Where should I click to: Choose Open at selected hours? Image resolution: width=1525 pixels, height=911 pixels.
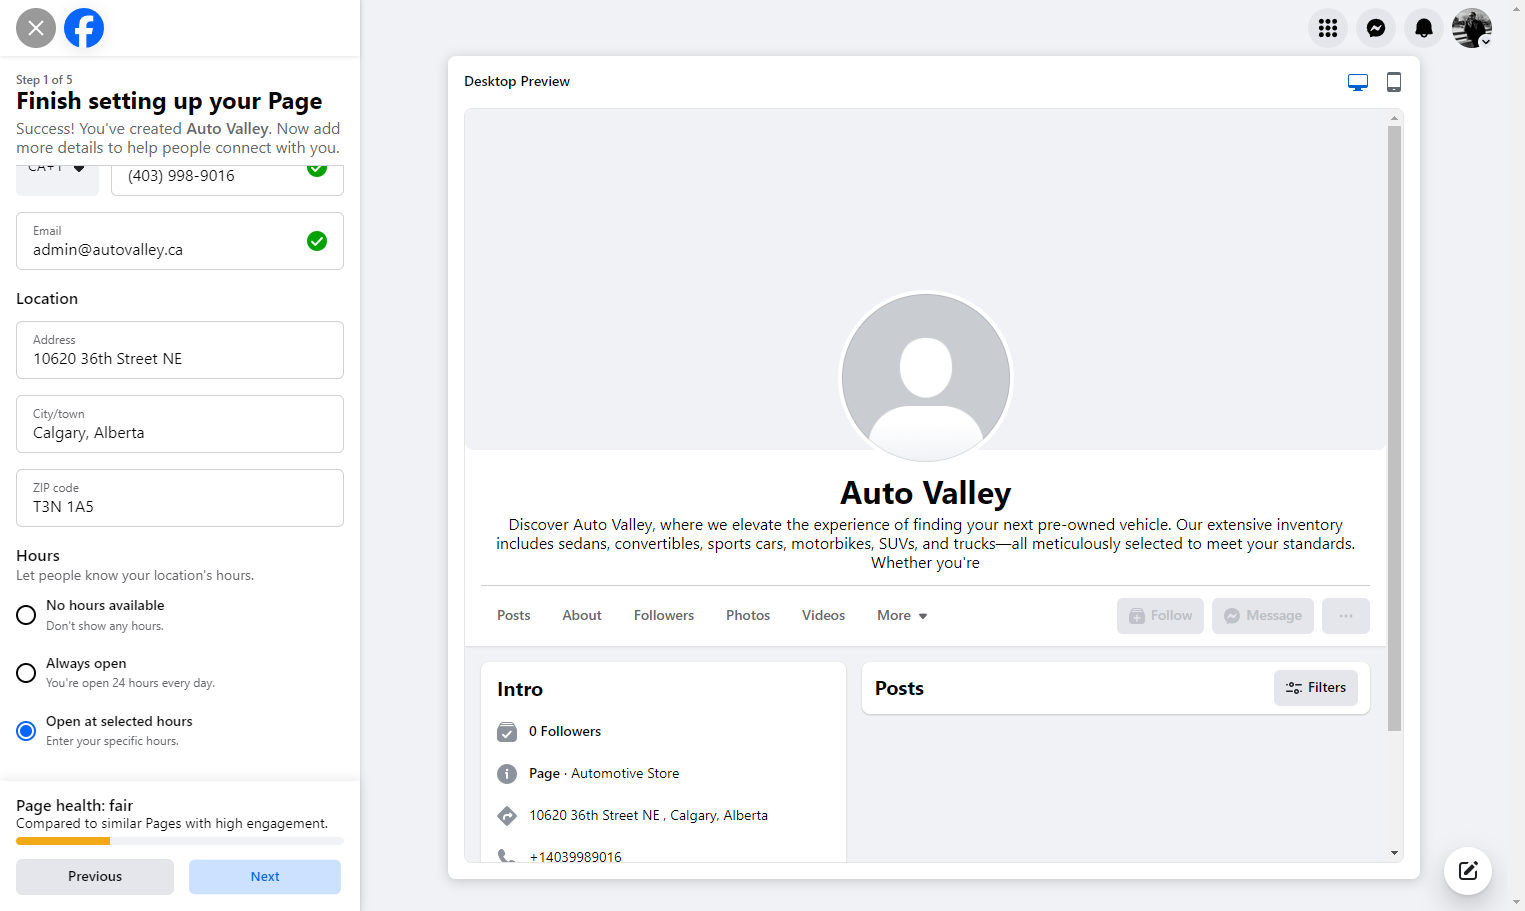click(26, 731)
